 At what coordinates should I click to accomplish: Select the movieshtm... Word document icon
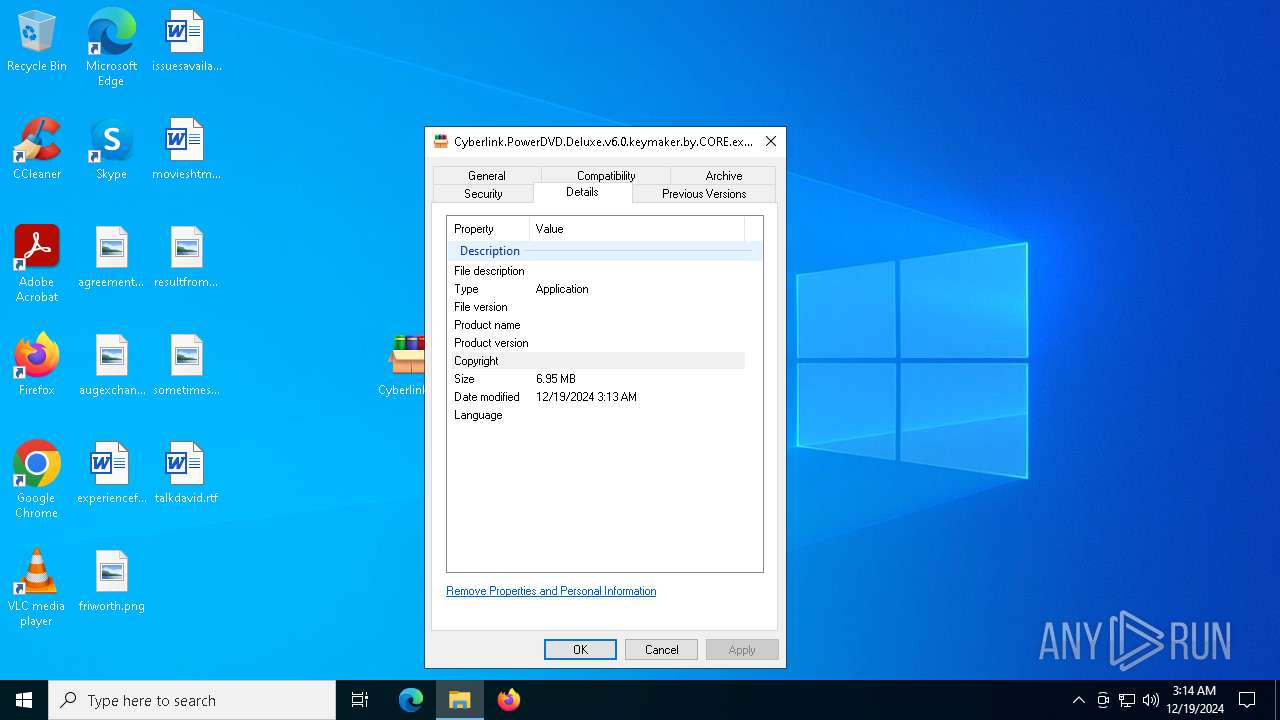pyautogui.click(x=186, y=150)
